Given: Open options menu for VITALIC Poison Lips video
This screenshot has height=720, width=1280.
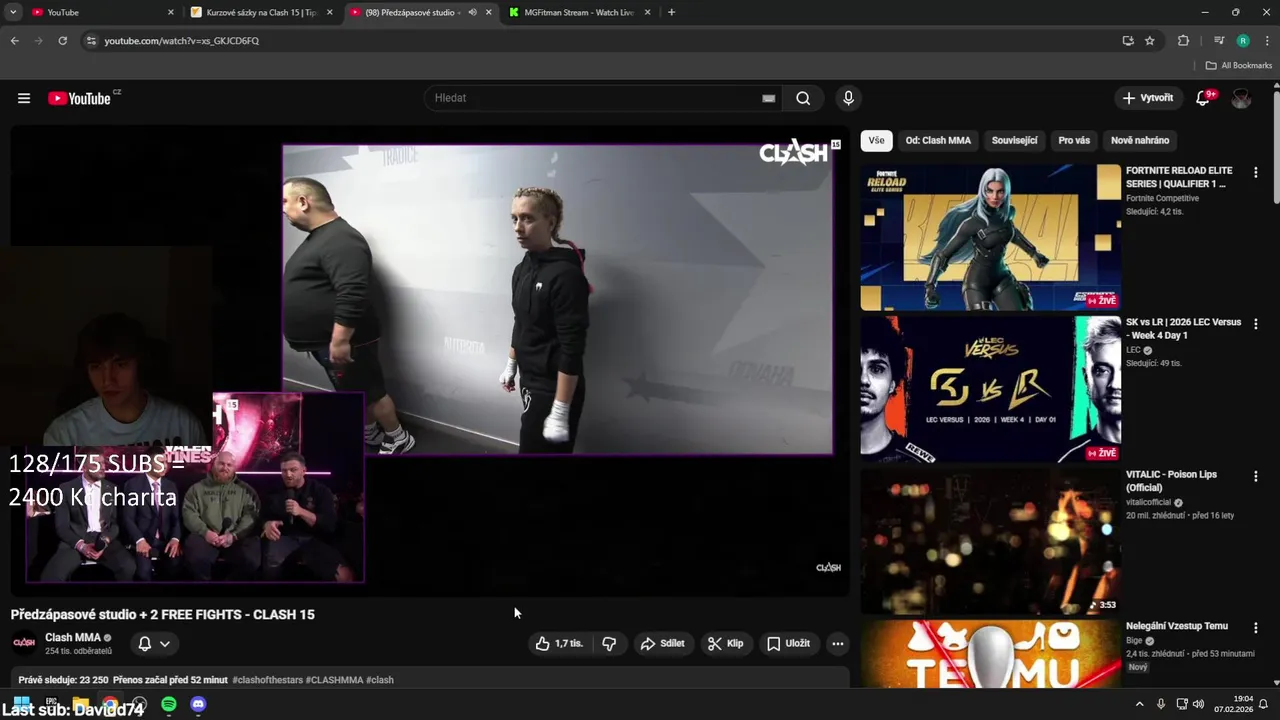Looking at the screenshot, I should coord(1256,476).
